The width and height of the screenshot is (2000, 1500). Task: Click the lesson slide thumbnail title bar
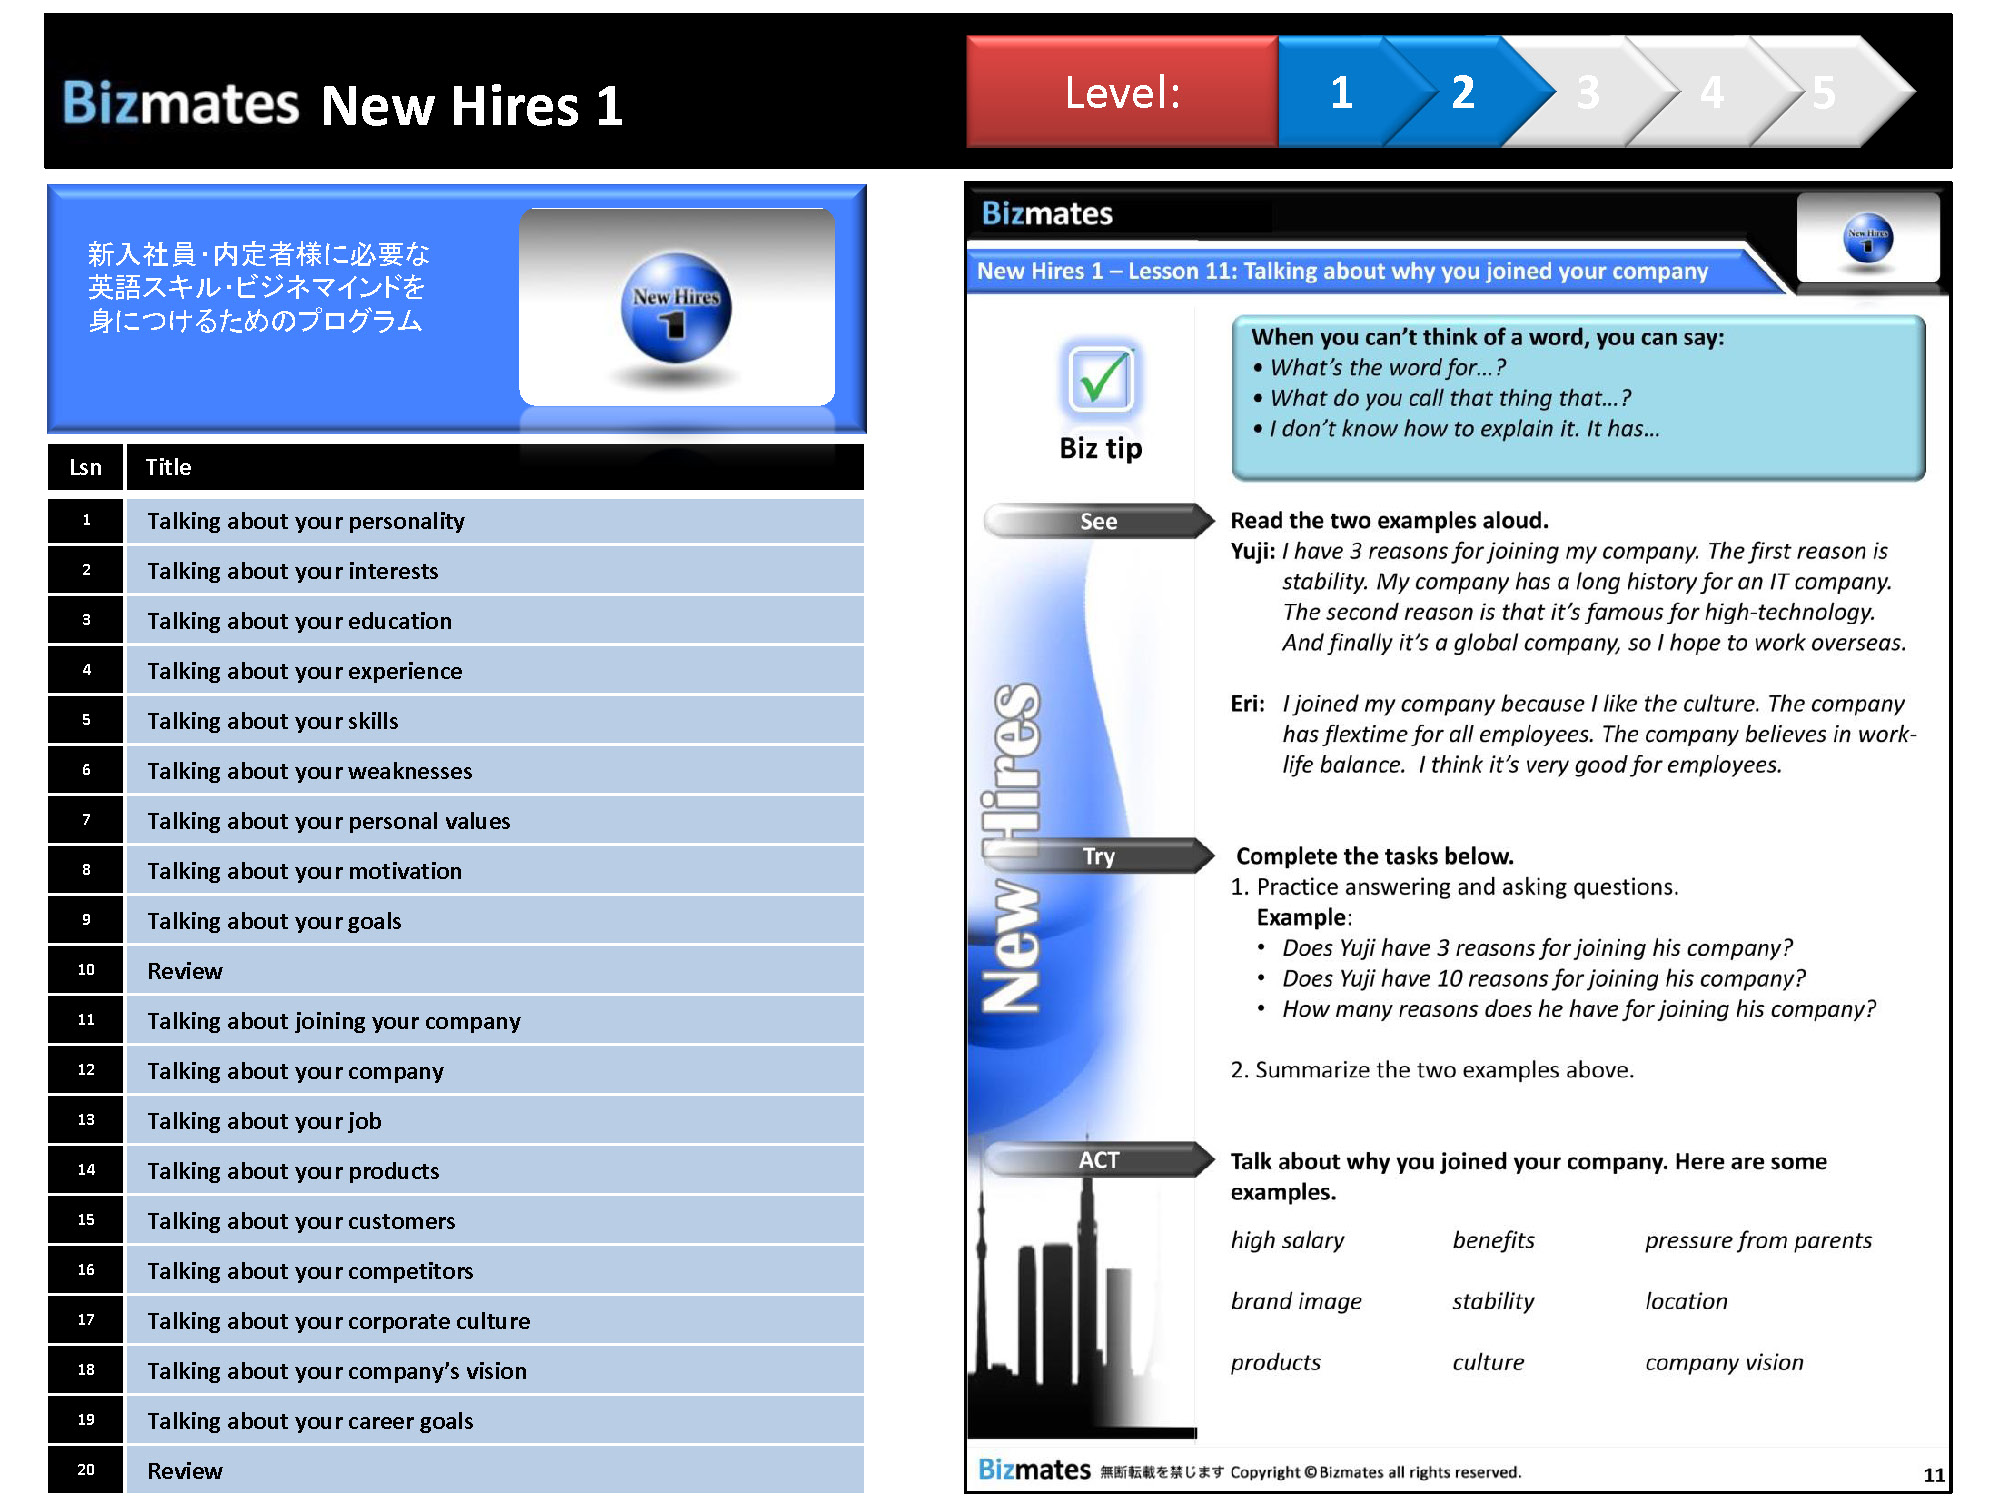1342,271
